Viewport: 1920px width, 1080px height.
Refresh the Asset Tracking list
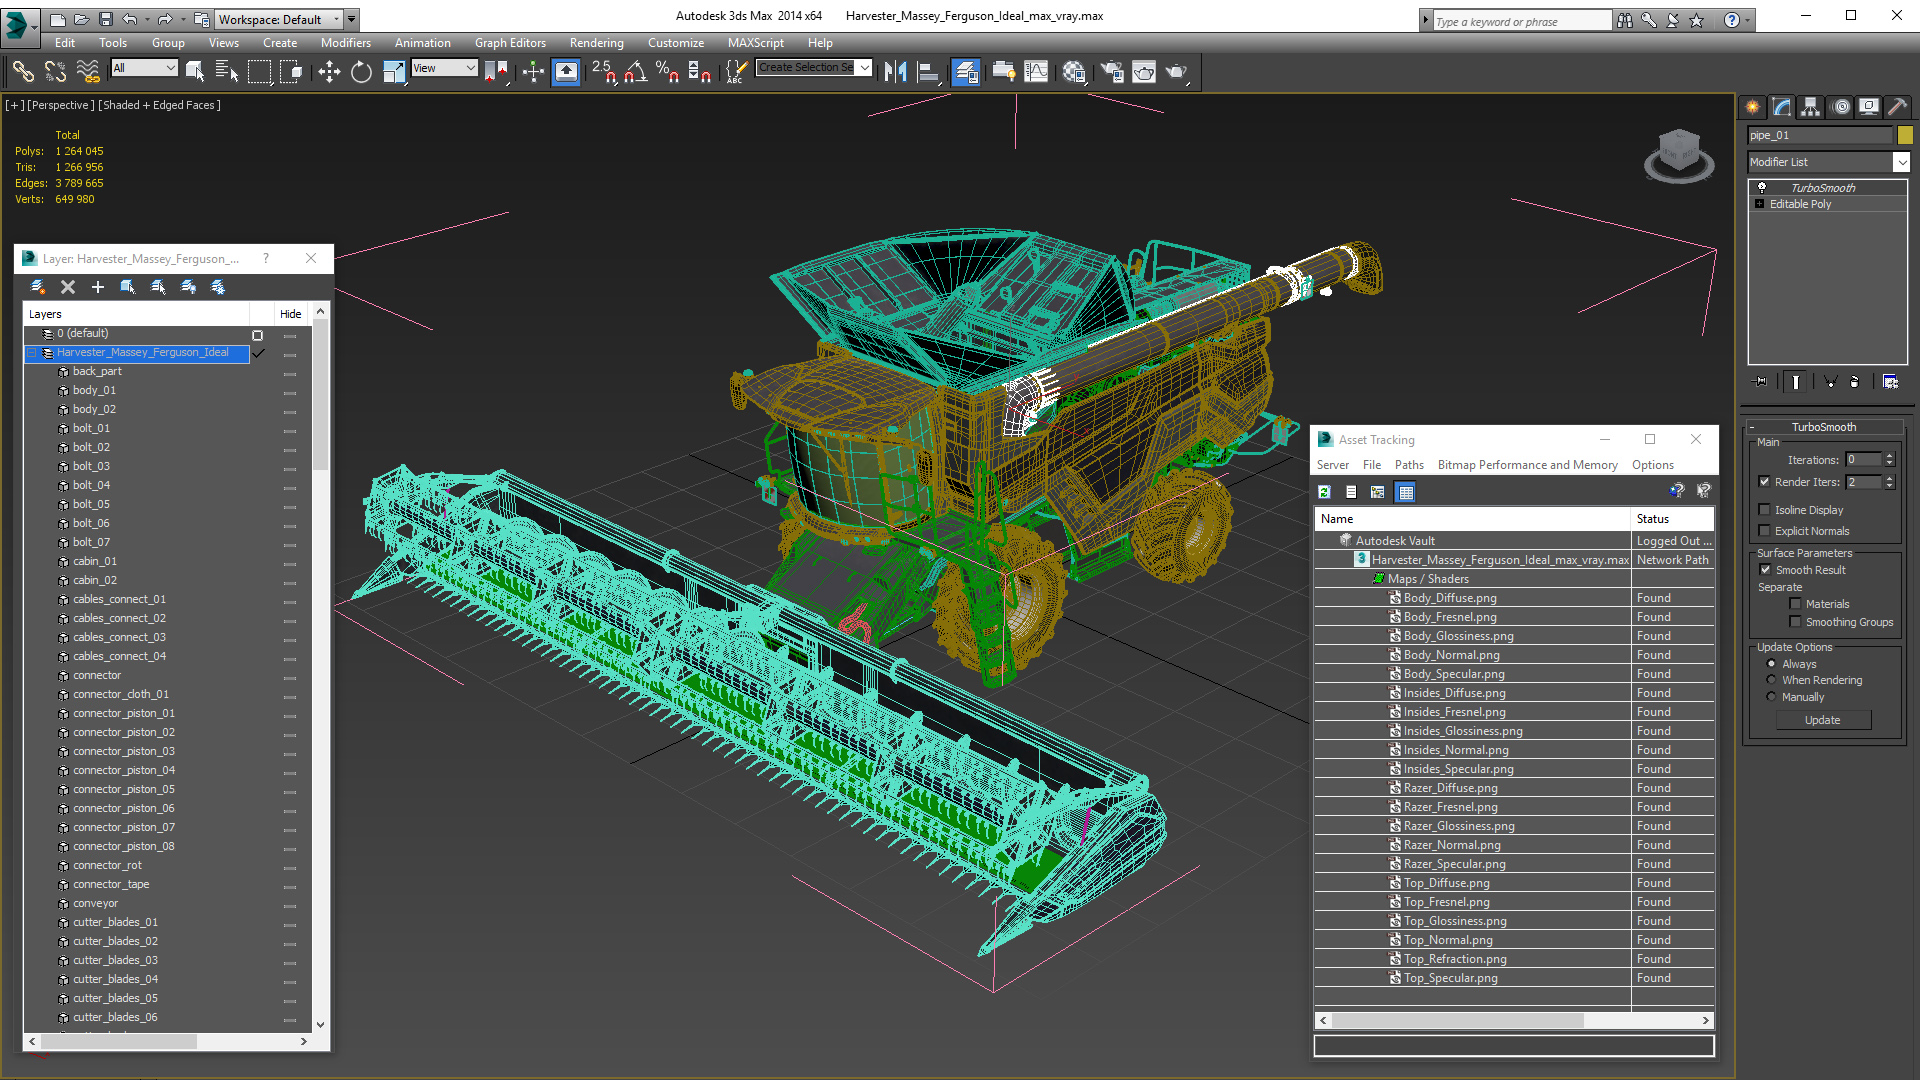click(1324, 492)
